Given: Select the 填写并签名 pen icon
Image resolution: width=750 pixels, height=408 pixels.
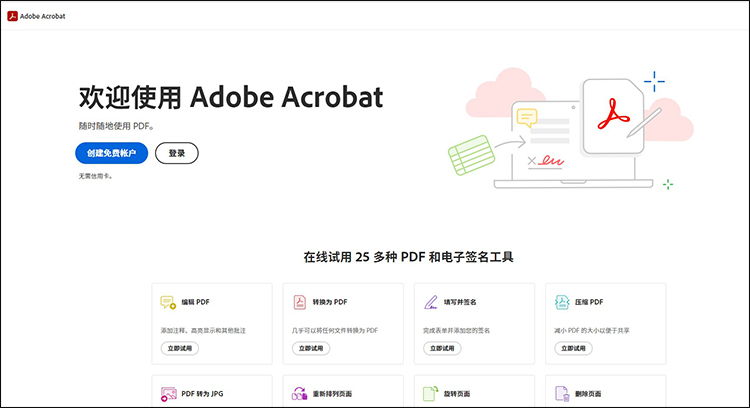Looking at the screenshot, I should 430,302.
